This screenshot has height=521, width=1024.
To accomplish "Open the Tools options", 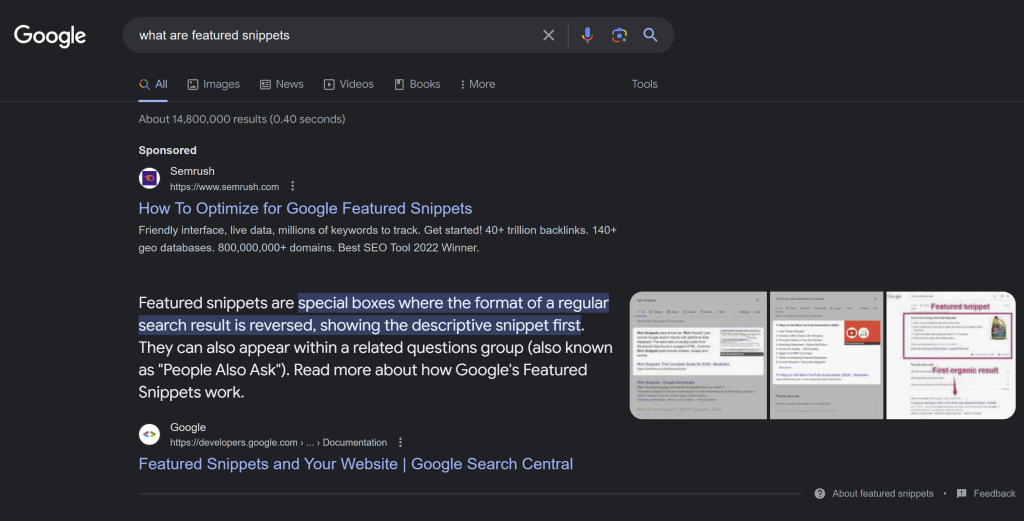I will point(644,84).
